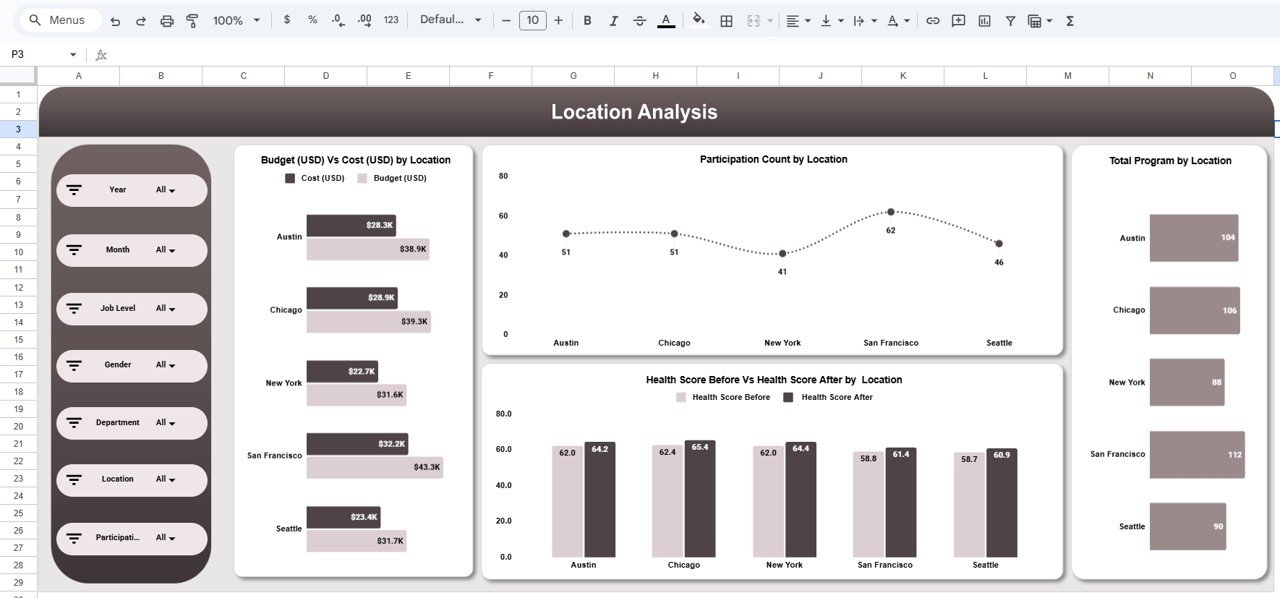Click the Undo button
Screen dimensions: 1280x598
coord(115,19)
